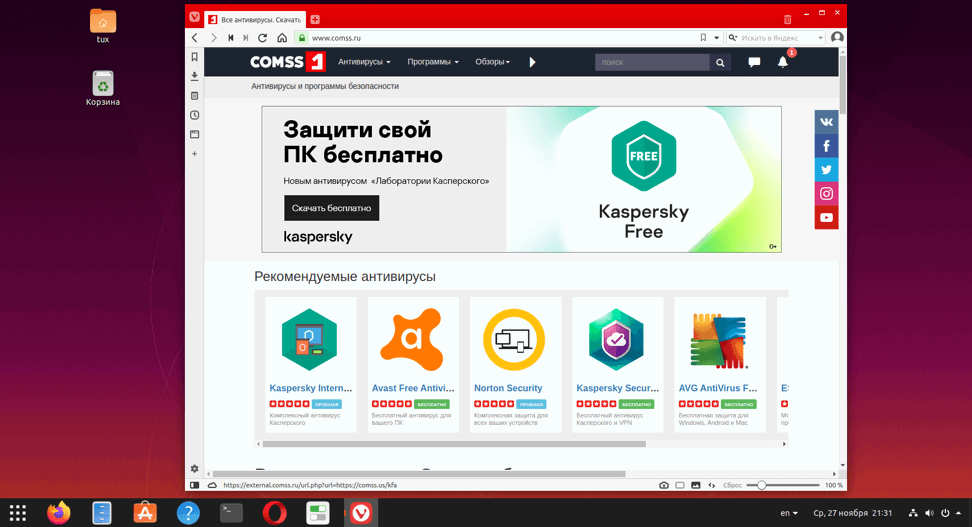
Task: Open the address bar history dropdown
Action: click(x=717, y=38)
